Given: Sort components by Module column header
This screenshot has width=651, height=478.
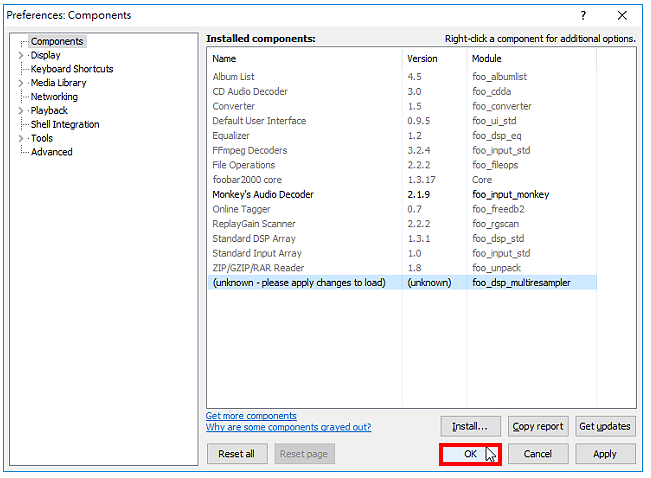Looking at the screenshot, I should pyautogui.click(x=531, y=59).
